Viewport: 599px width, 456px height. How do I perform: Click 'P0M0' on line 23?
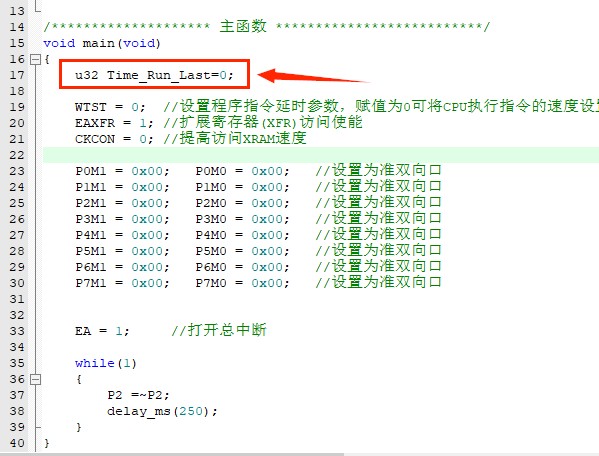[211, 171]
